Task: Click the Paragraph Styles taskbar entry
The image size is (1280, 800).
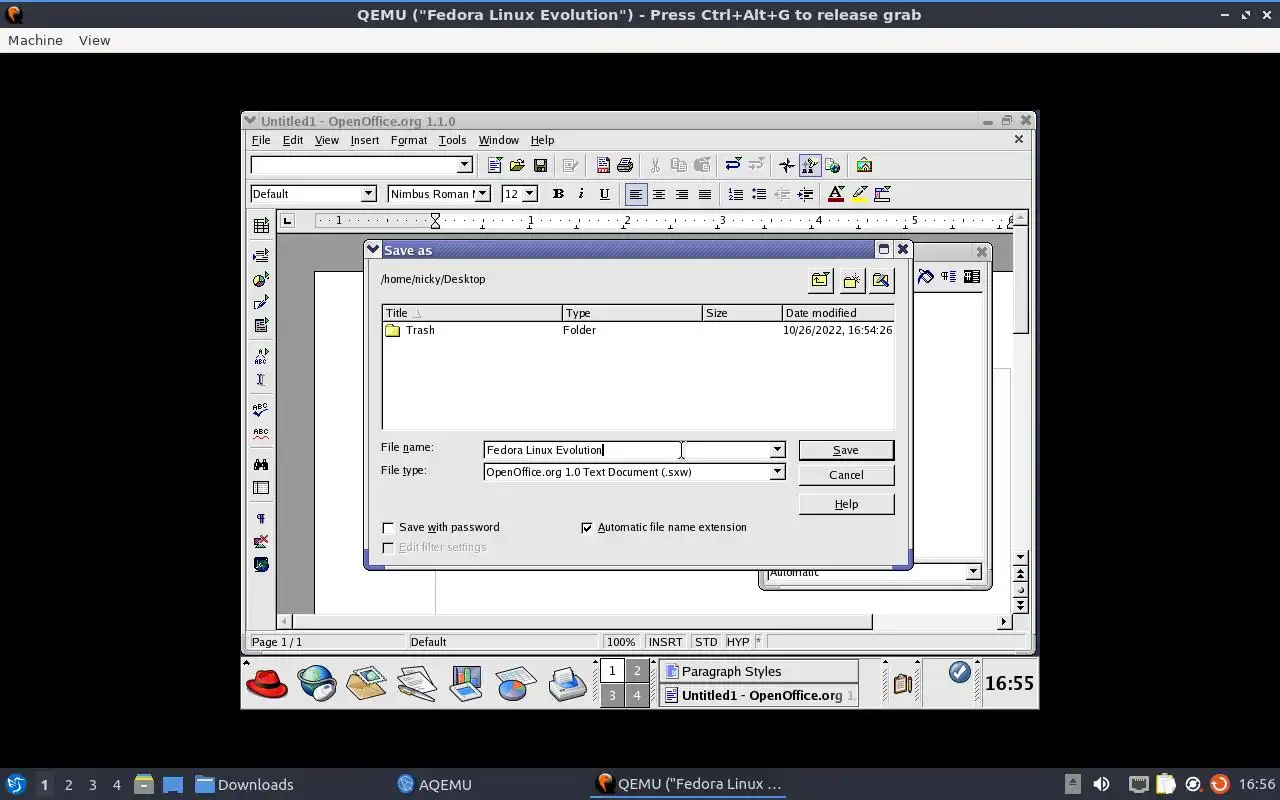Action: [x=759, y=671]
